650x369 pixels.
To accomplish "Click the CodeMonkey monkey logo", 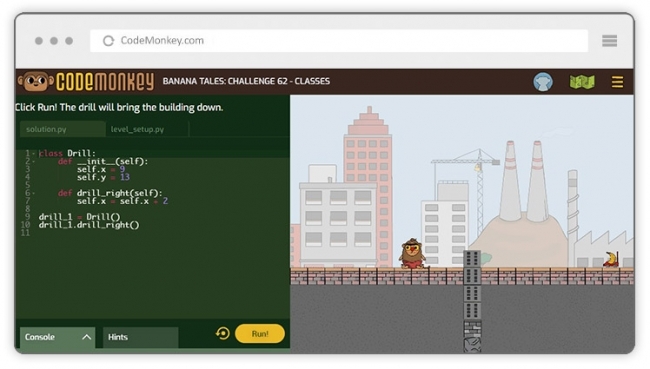I will [x=36, y=81].
